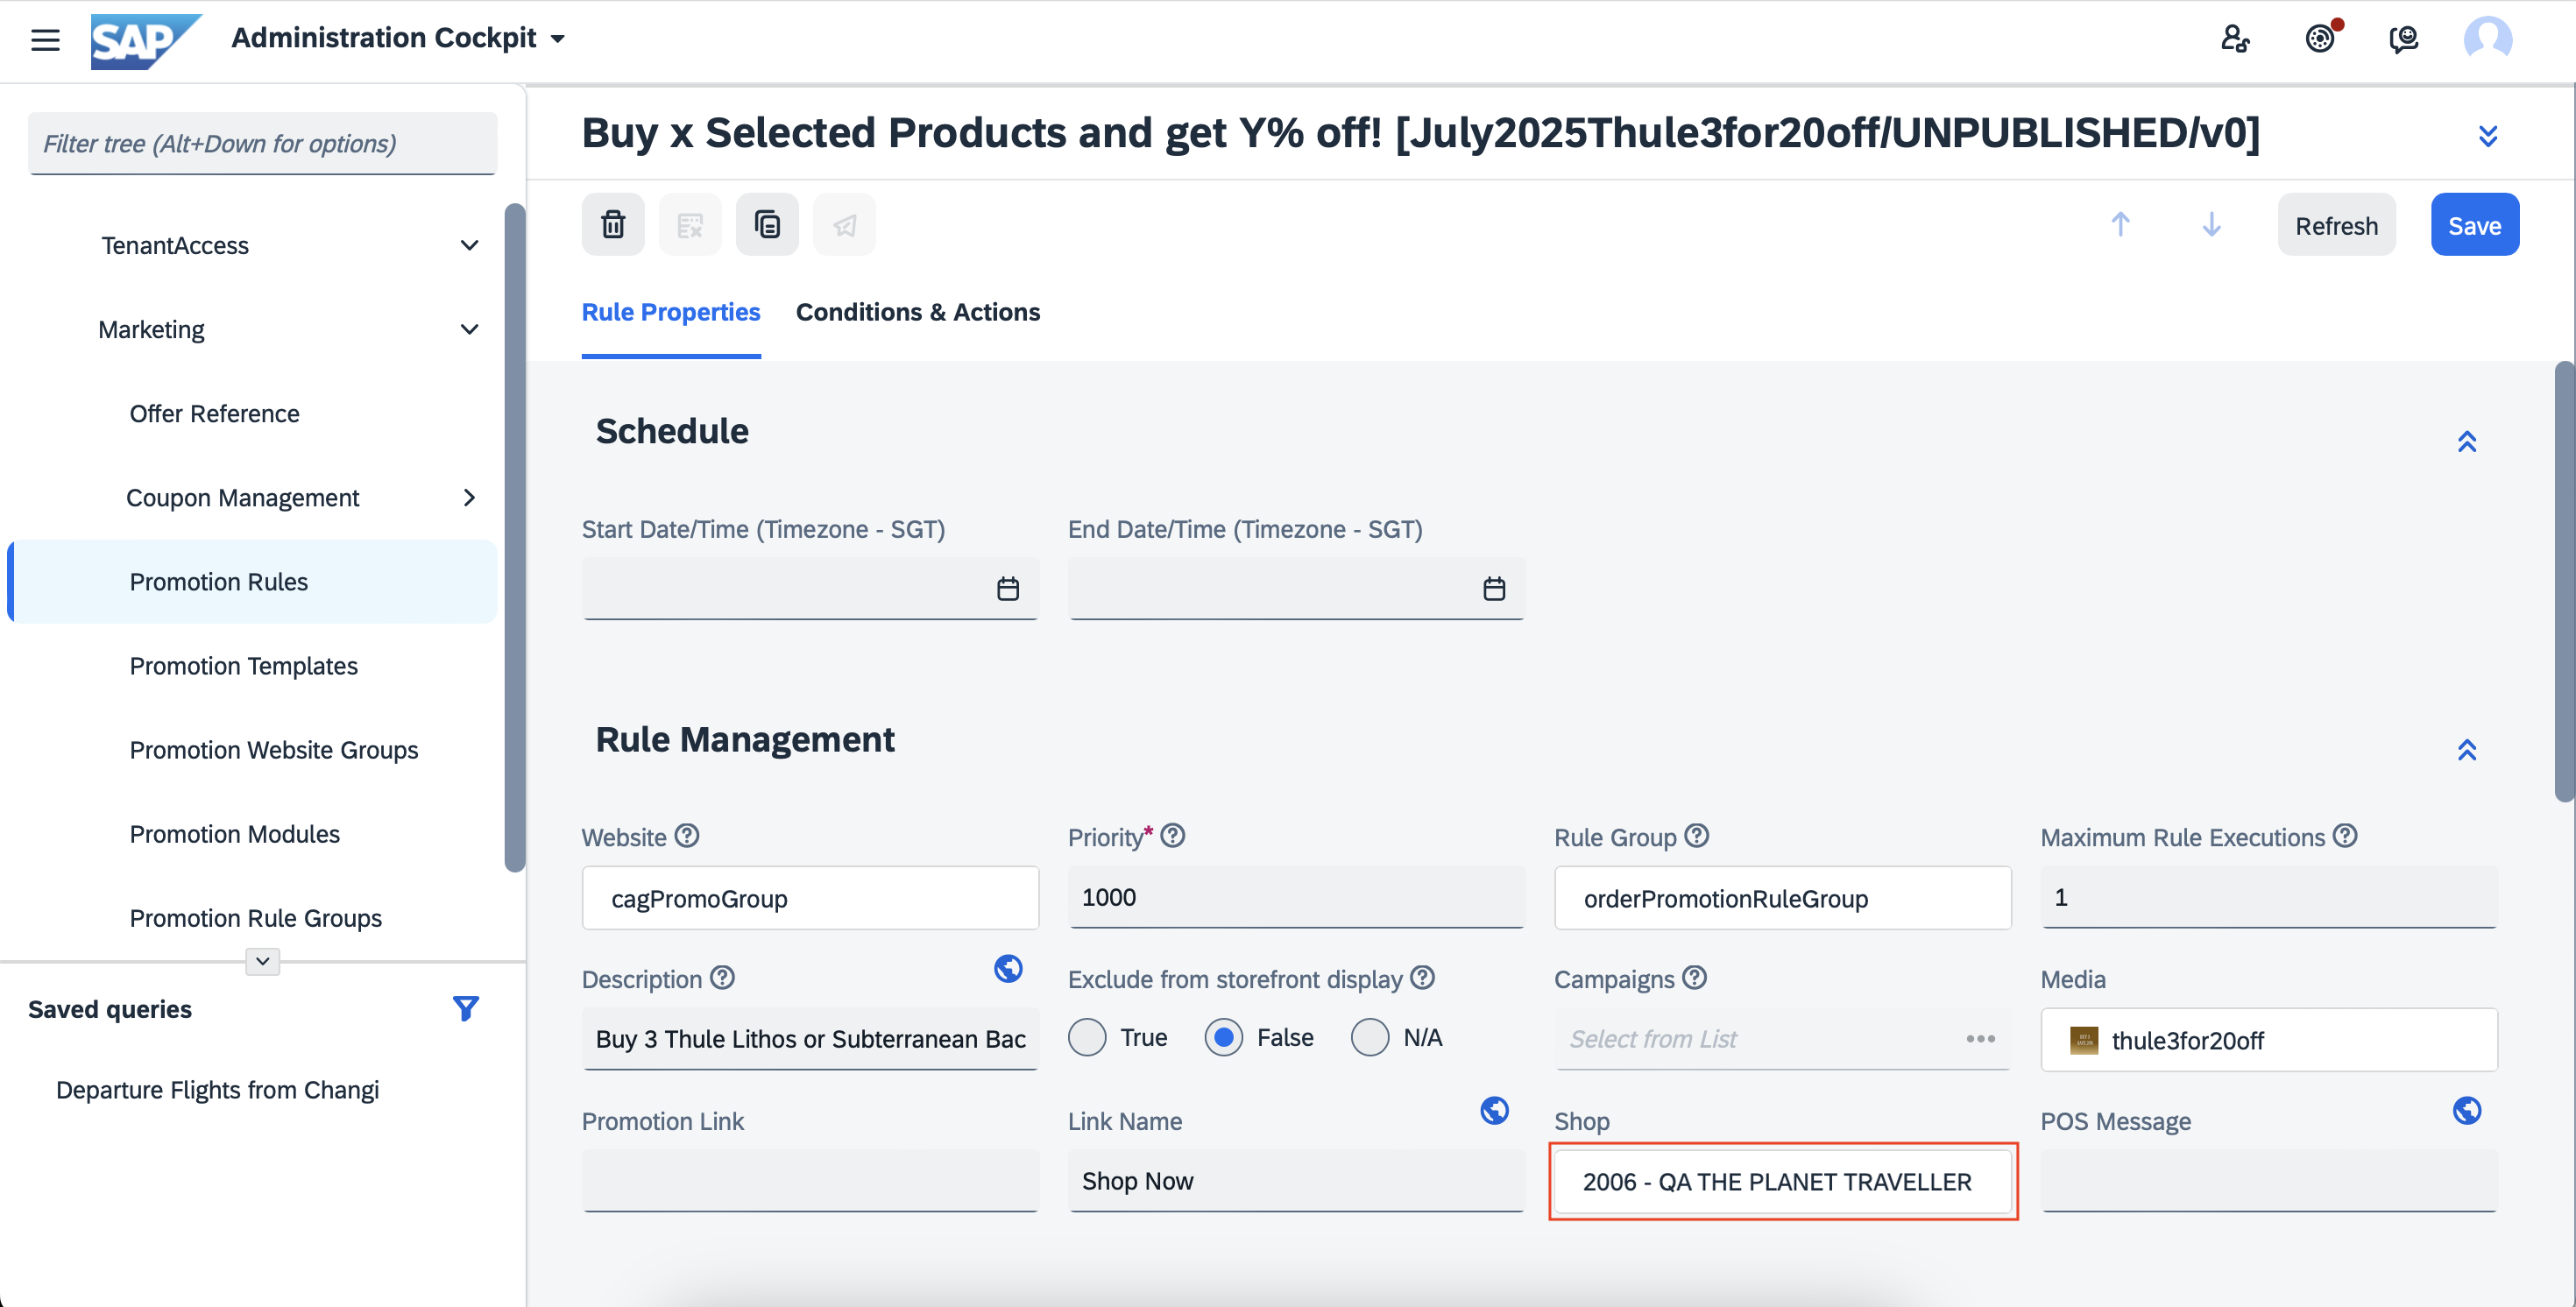
Task: Click the tree panel collapse chevron above Saved queries
Action: click(x=263, y=961)
